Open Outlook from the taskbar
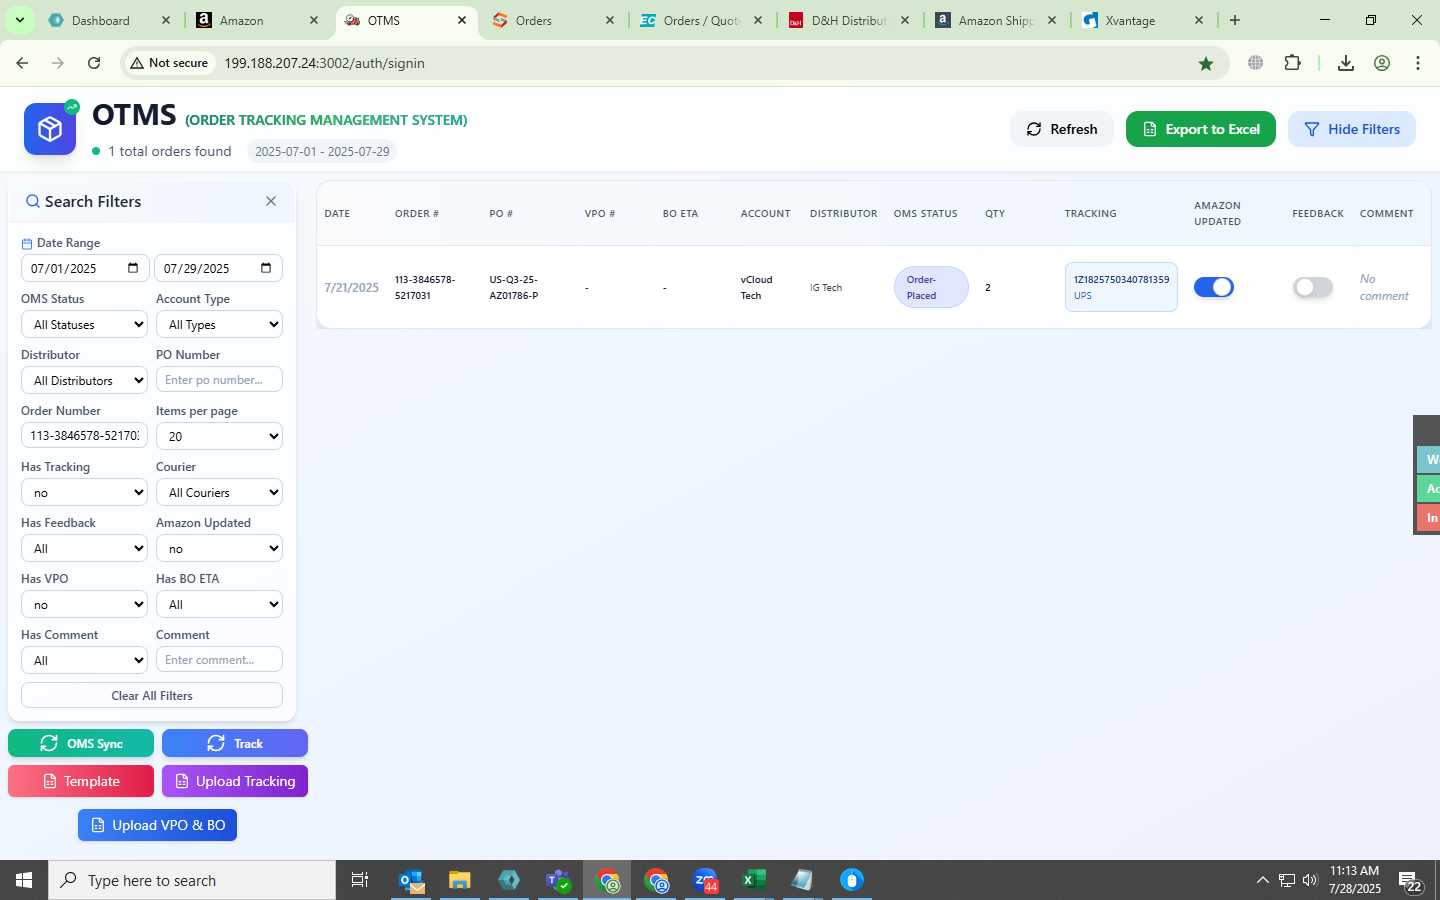The height and width of the screenshot is (900, 1440). point(411,880)
